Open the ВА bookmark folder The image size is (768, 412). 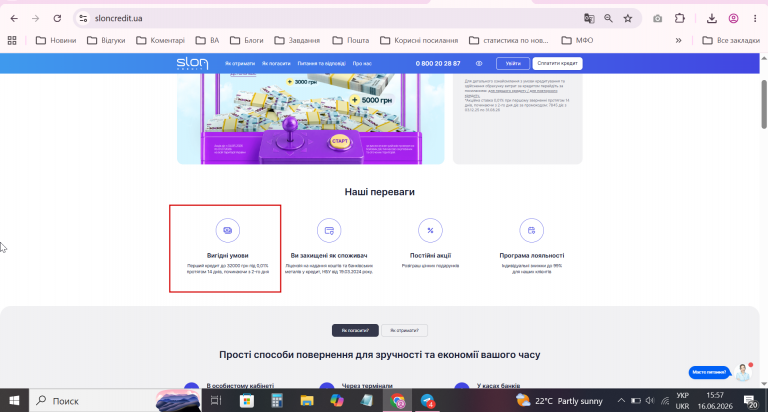tap(207, 40)
